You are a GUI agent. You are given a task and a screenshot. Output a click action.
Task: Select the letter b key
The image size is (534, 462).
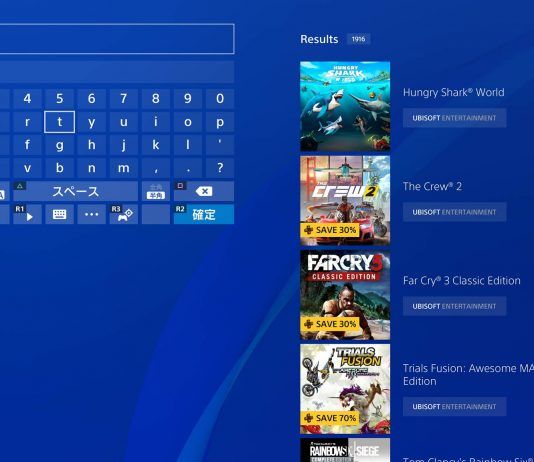click(x=59, y=168)
